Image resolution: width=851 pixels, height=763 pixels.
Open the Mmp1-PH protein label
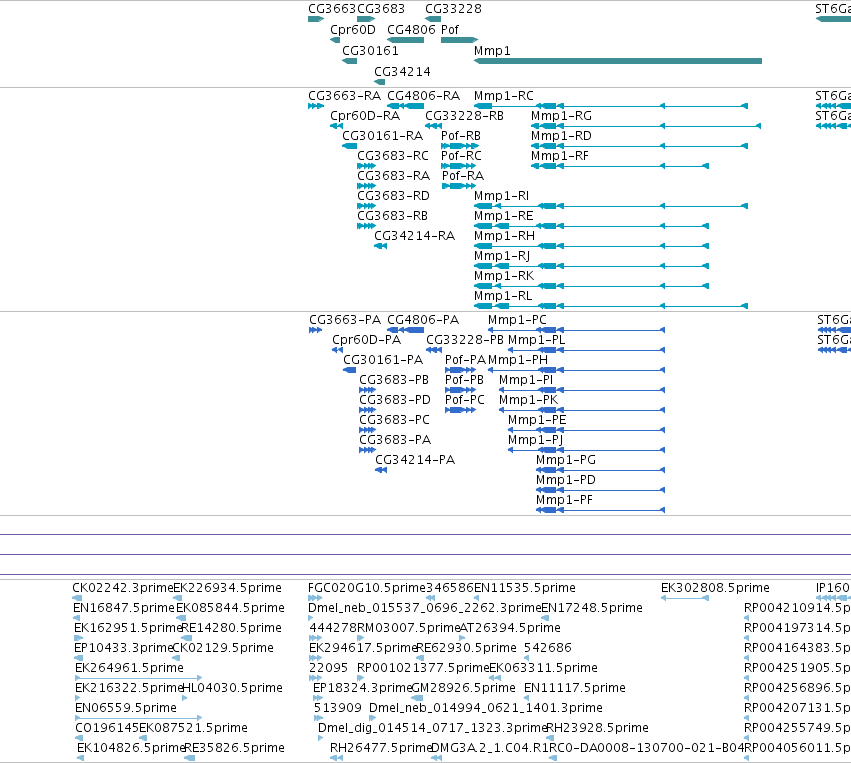click(518, 360)
